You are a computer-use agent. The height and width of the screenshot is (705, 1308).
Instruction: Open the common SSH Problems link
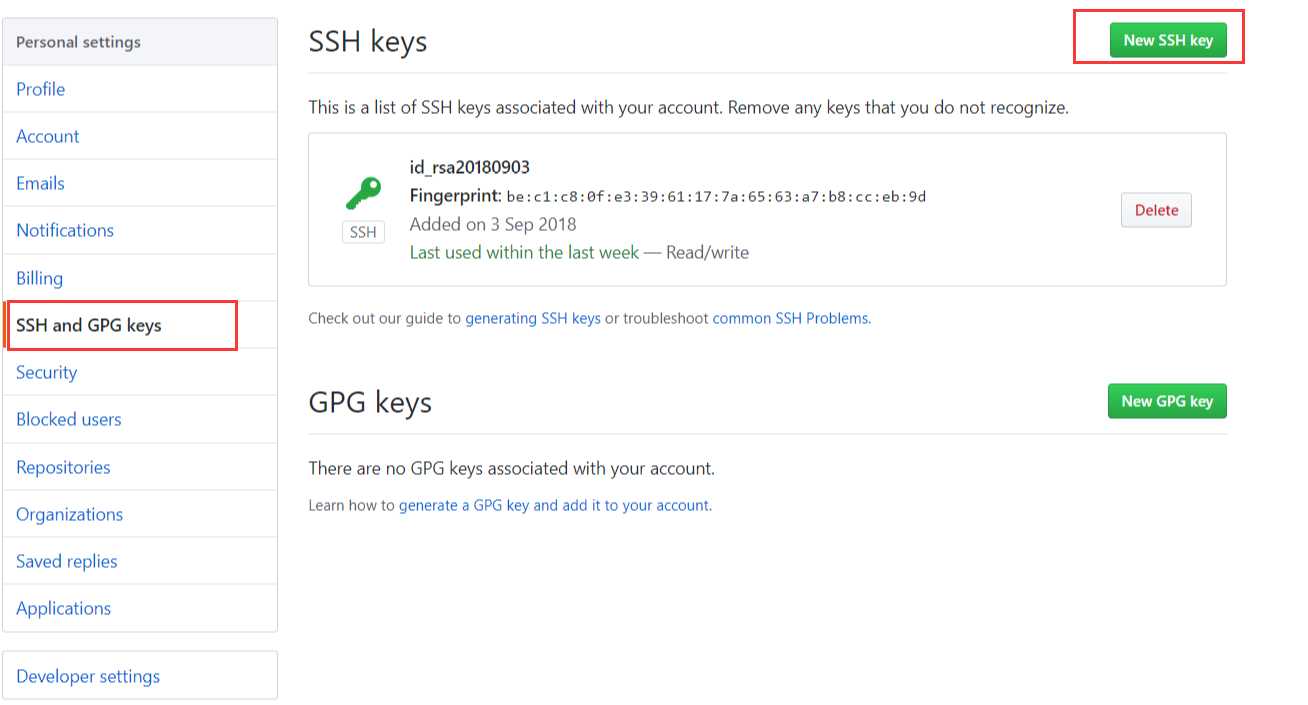[791, 318]
